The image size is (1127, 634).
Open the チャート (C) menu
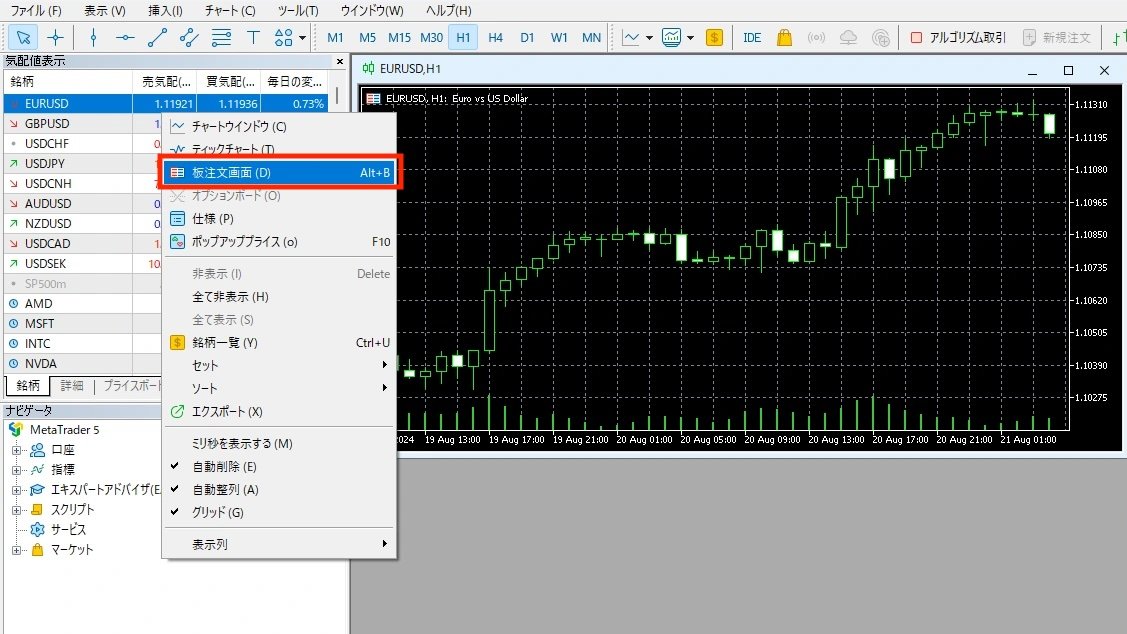click(x=230, y=11)
